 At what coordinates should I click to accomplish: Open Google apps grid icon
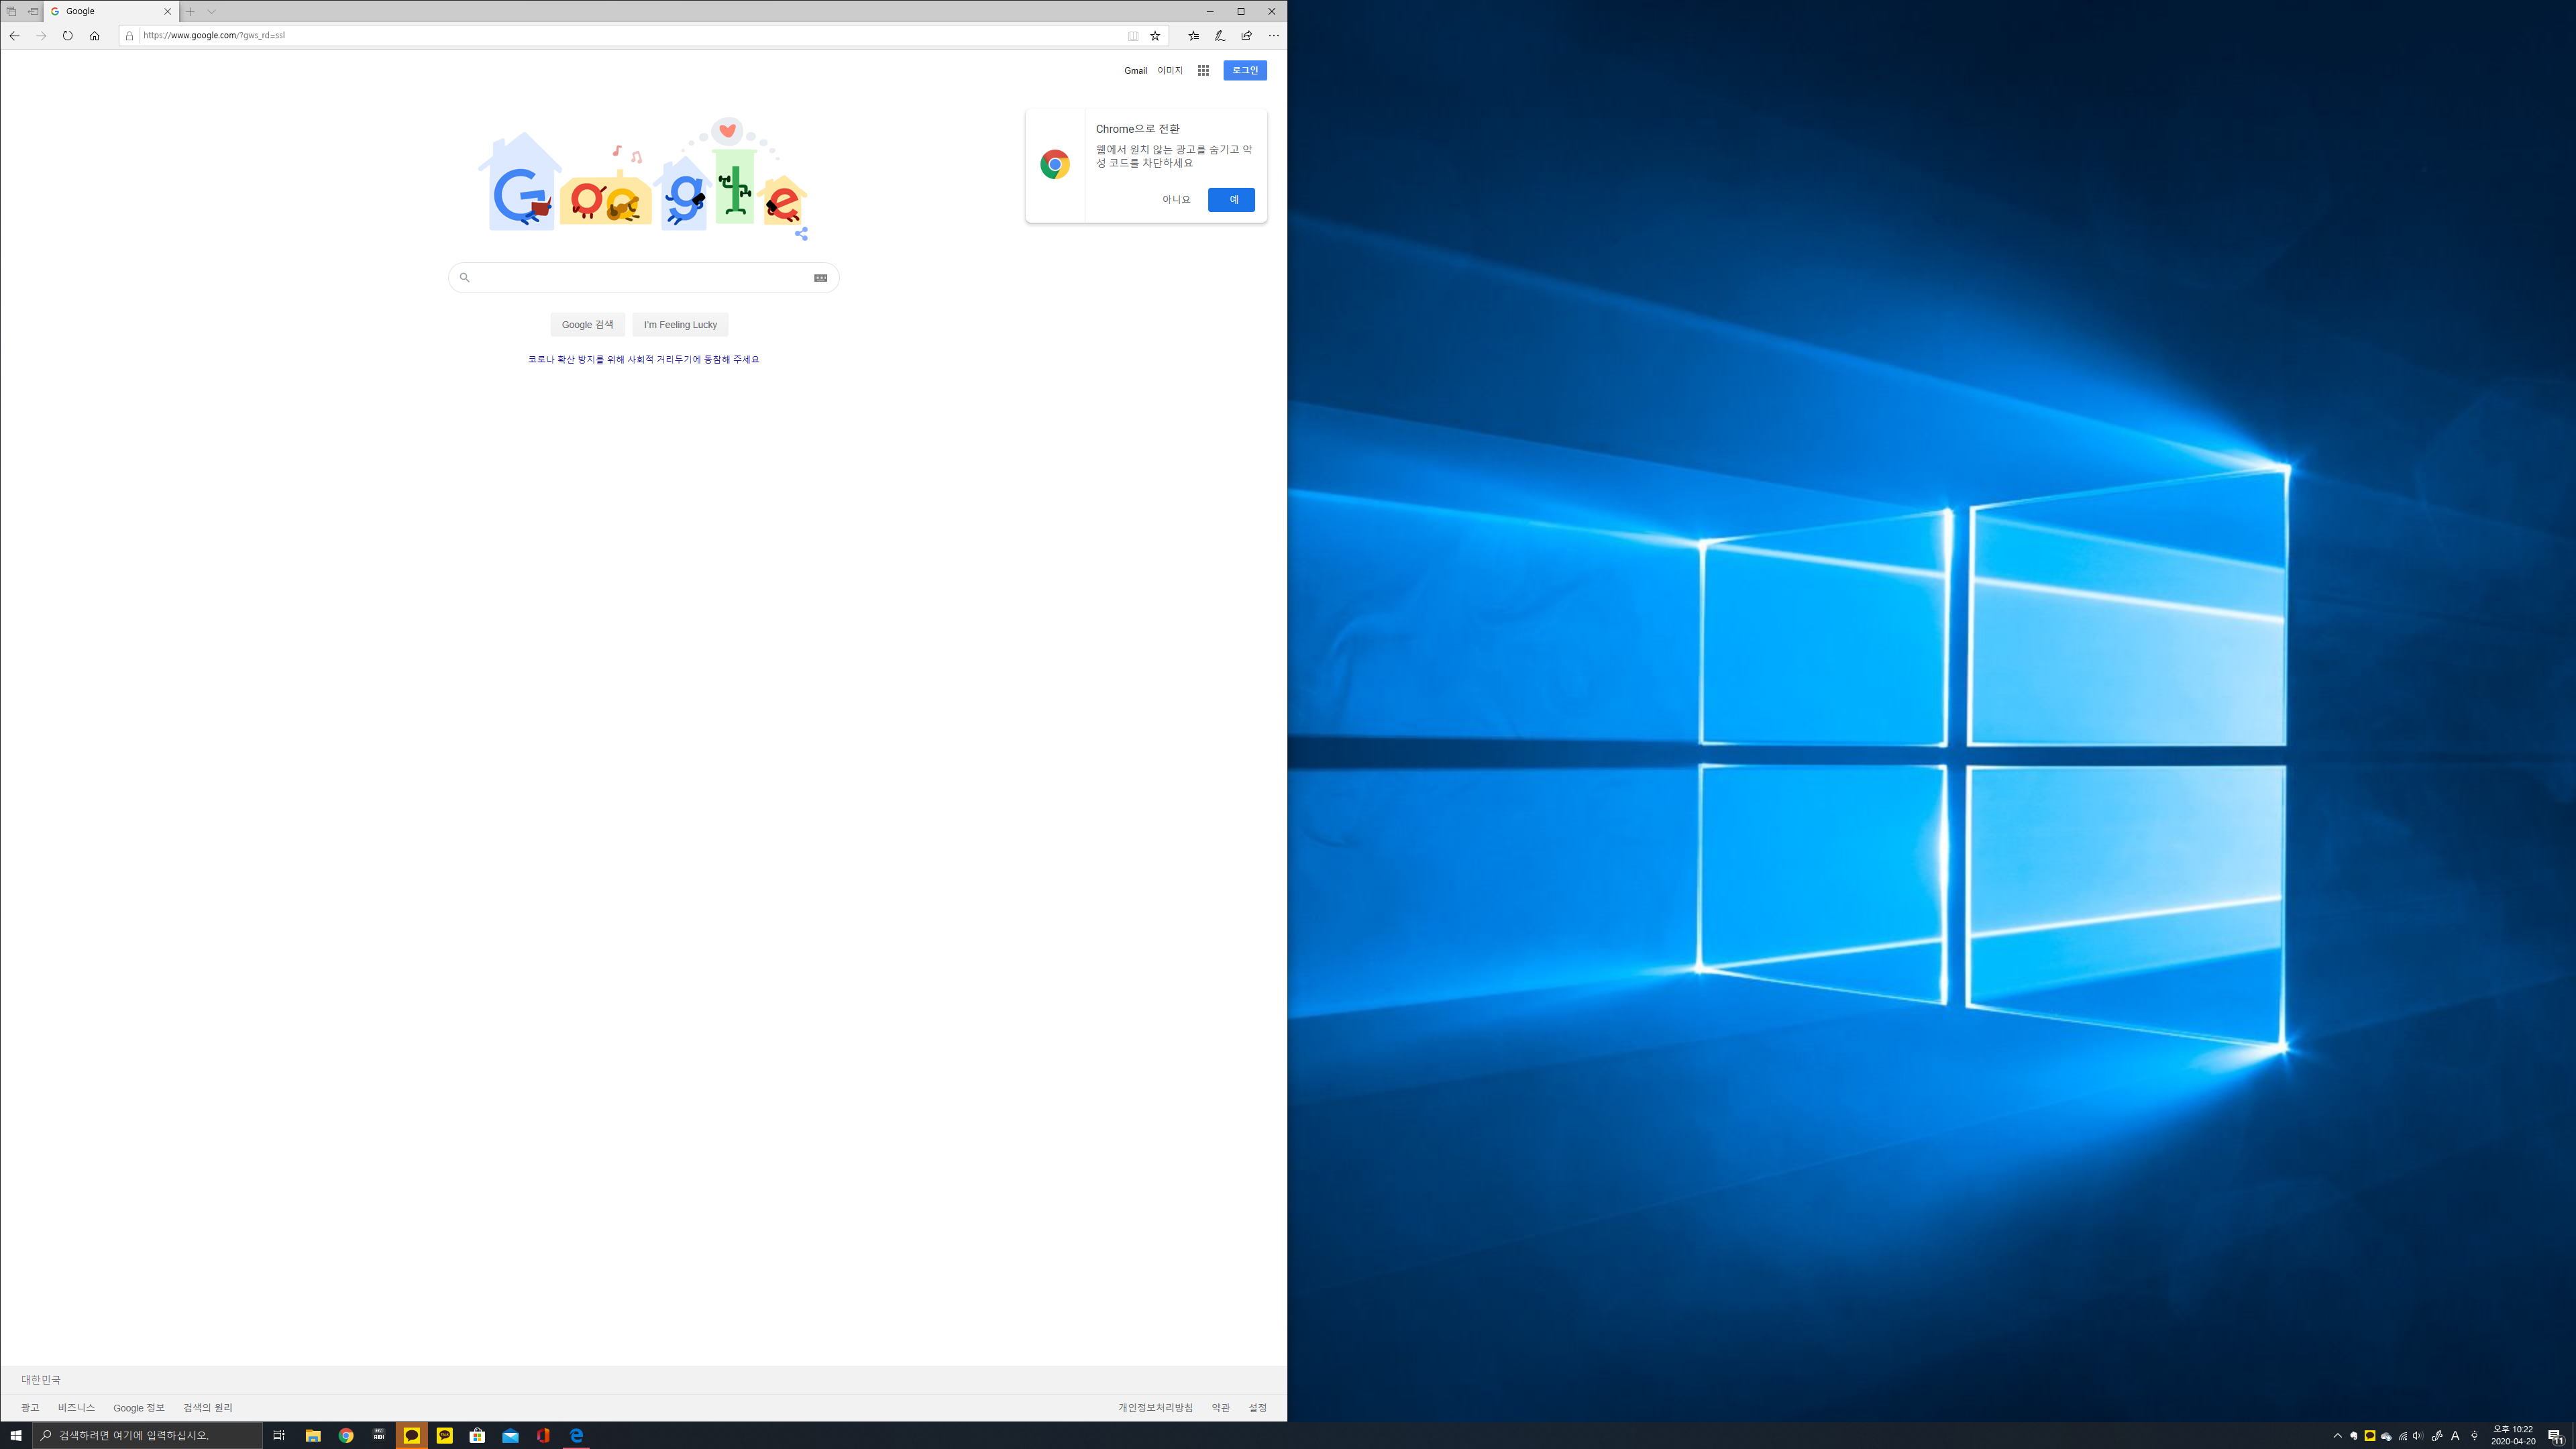(1203, 71)
